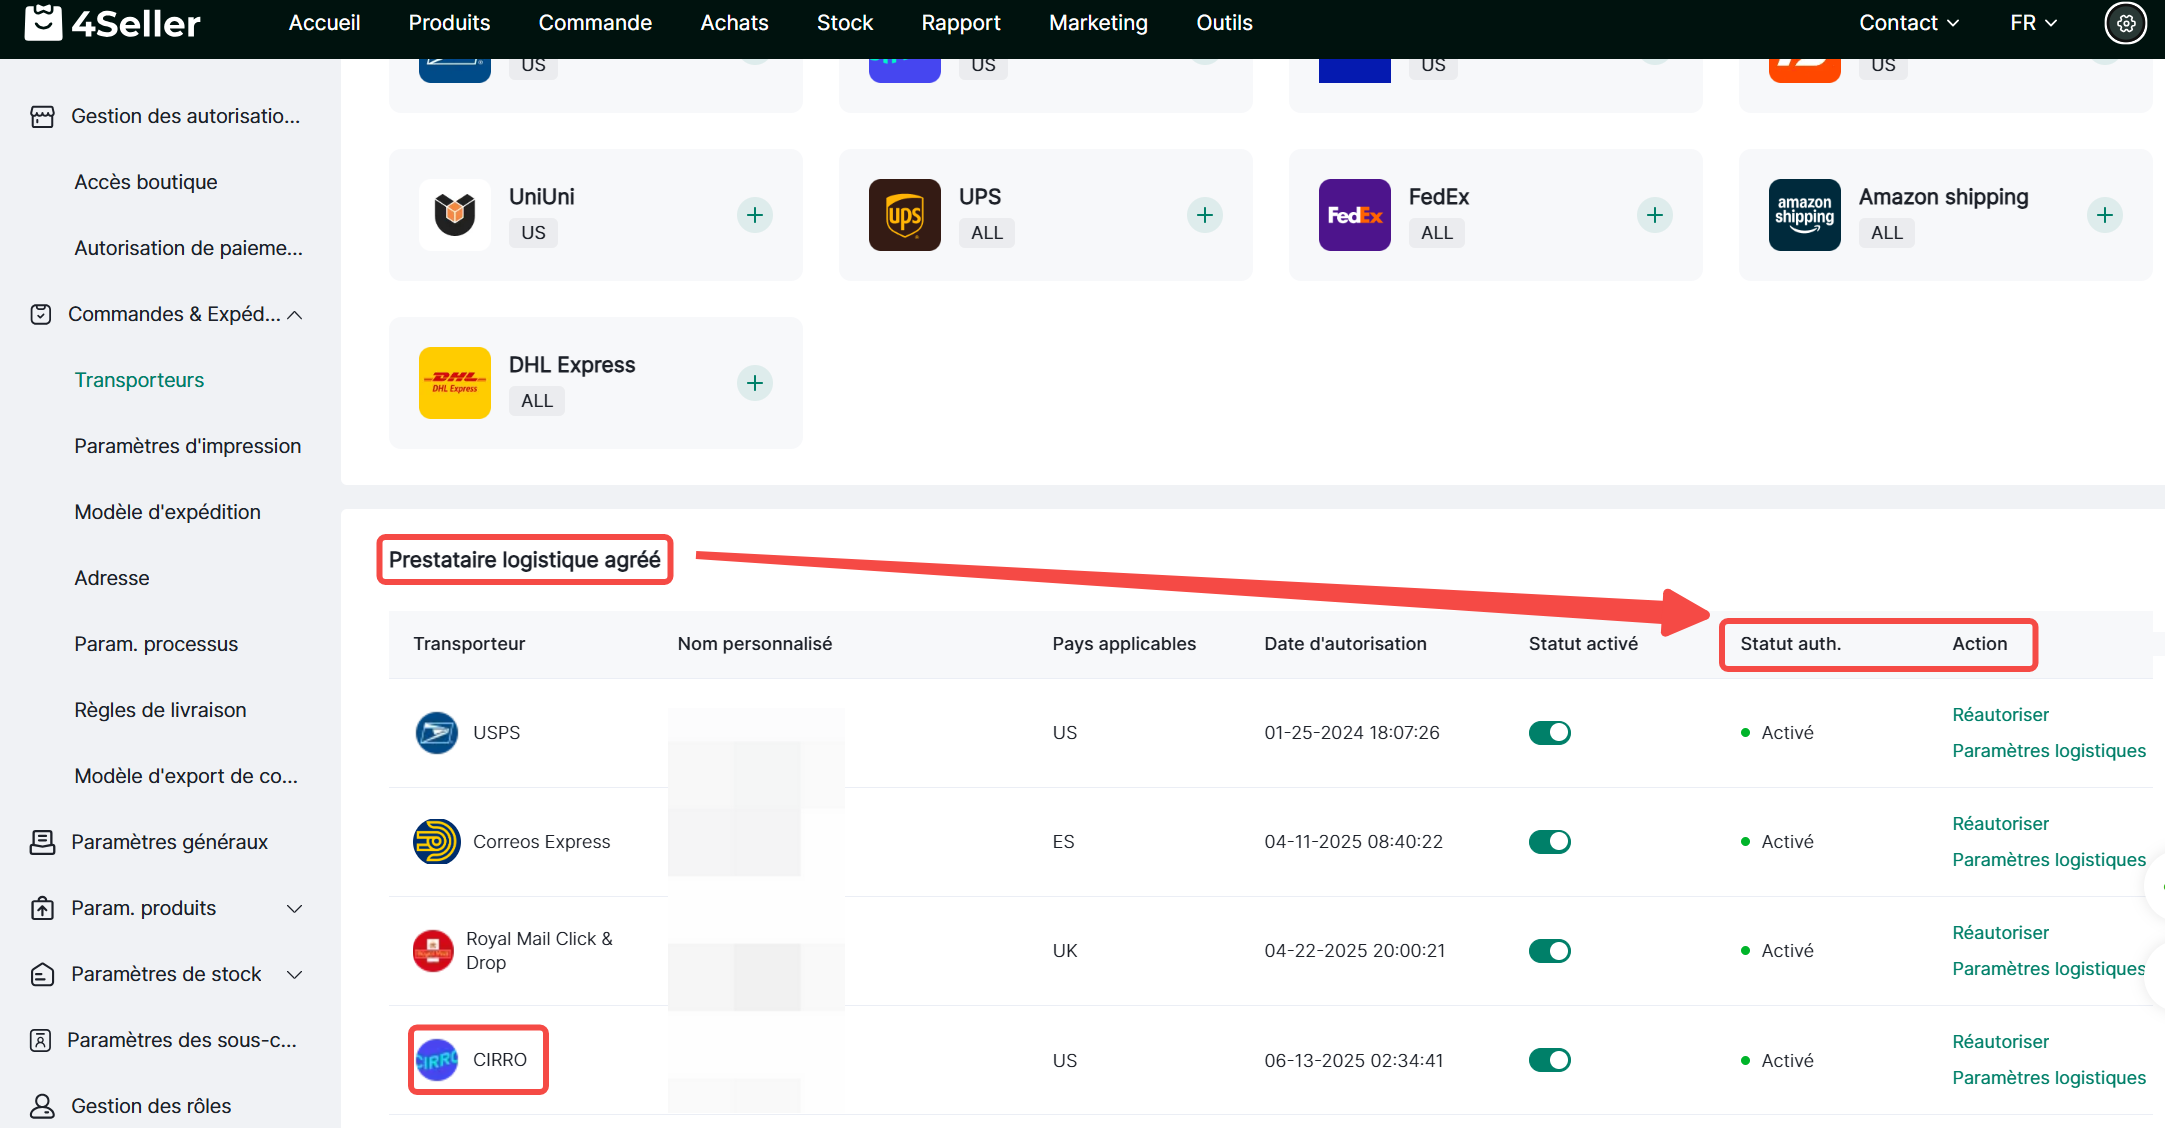Open Paramètres logistiques for CIRRO
The image size is (2165, 1128).
(x=2048, y=1078)
